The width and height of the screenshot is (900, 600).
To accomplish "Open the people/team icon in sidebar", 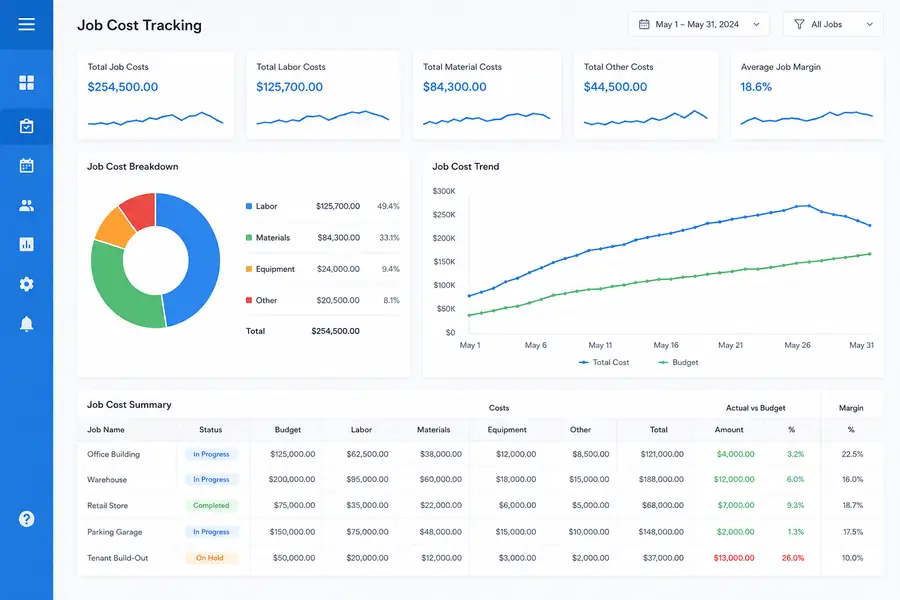I will tap(26, 205).
